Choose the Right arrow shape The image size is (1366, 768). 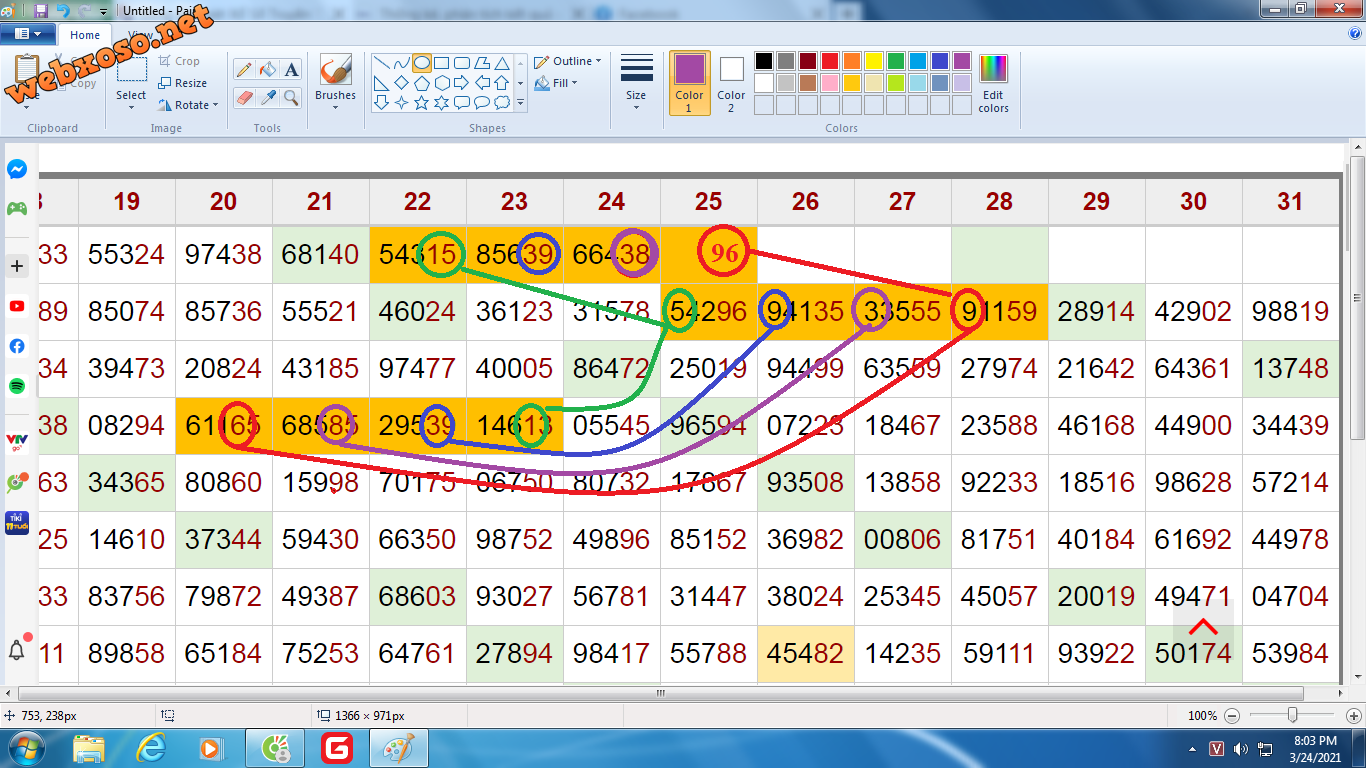click(x=462, y=83)
